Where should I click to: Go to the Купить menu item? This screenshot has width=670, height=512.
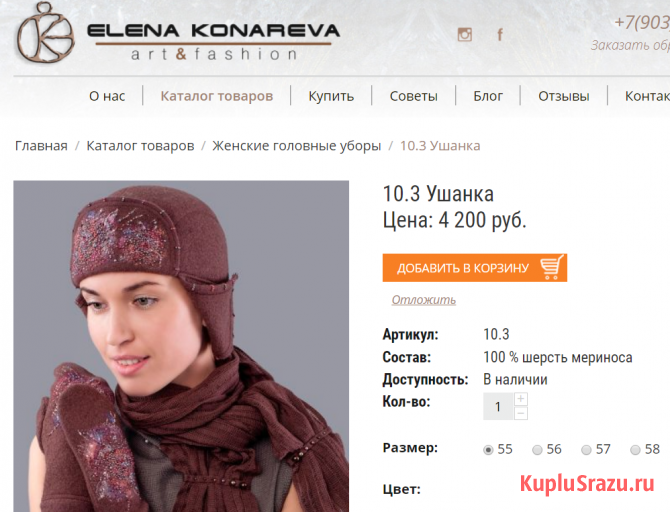331,96
